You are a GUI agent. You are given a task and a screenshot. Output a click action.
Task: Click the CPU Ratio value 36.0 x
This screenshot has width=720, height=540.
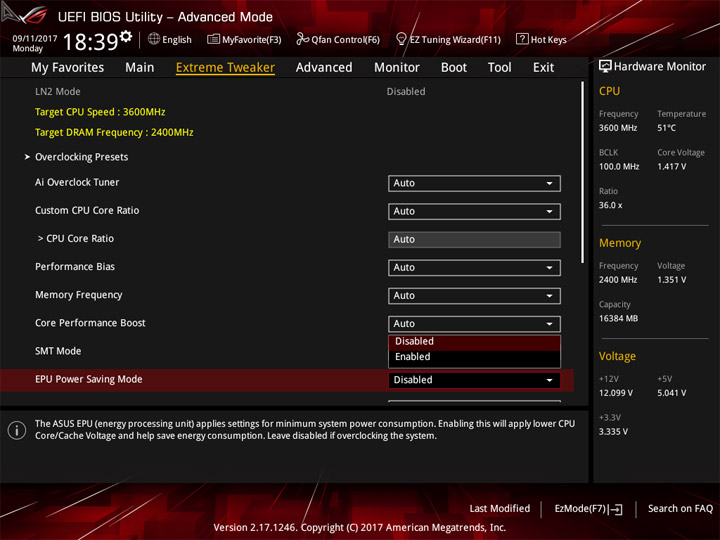611,205
